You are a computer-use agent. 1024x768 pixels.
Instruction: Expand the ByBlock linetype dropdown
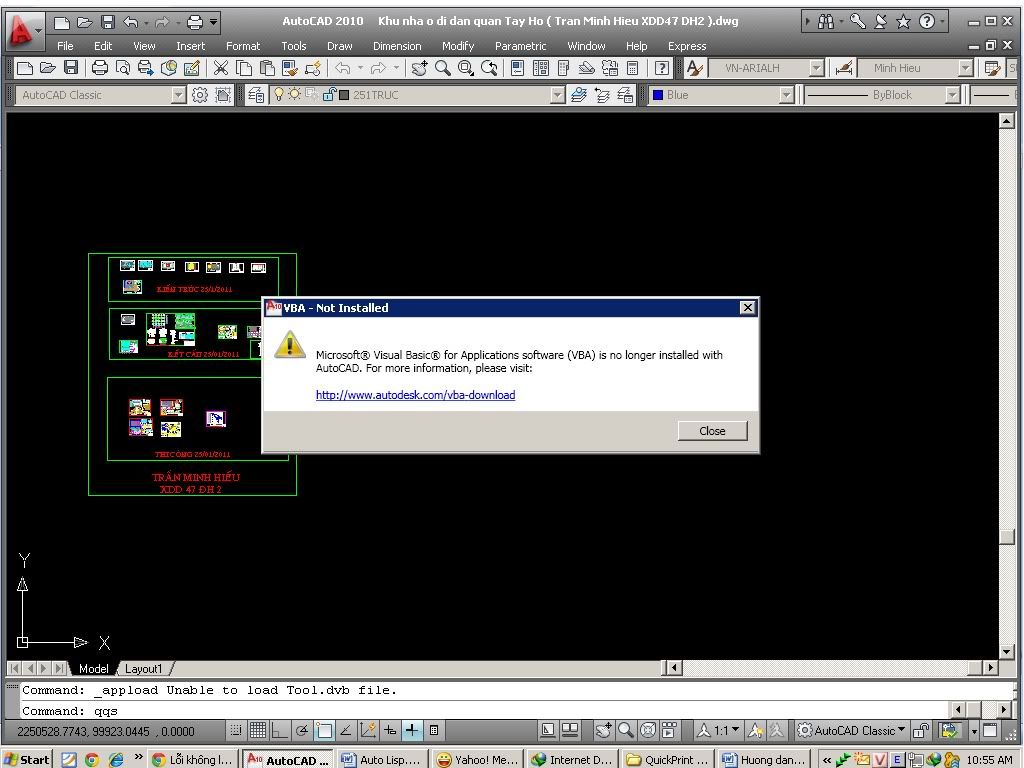(953, 95)
